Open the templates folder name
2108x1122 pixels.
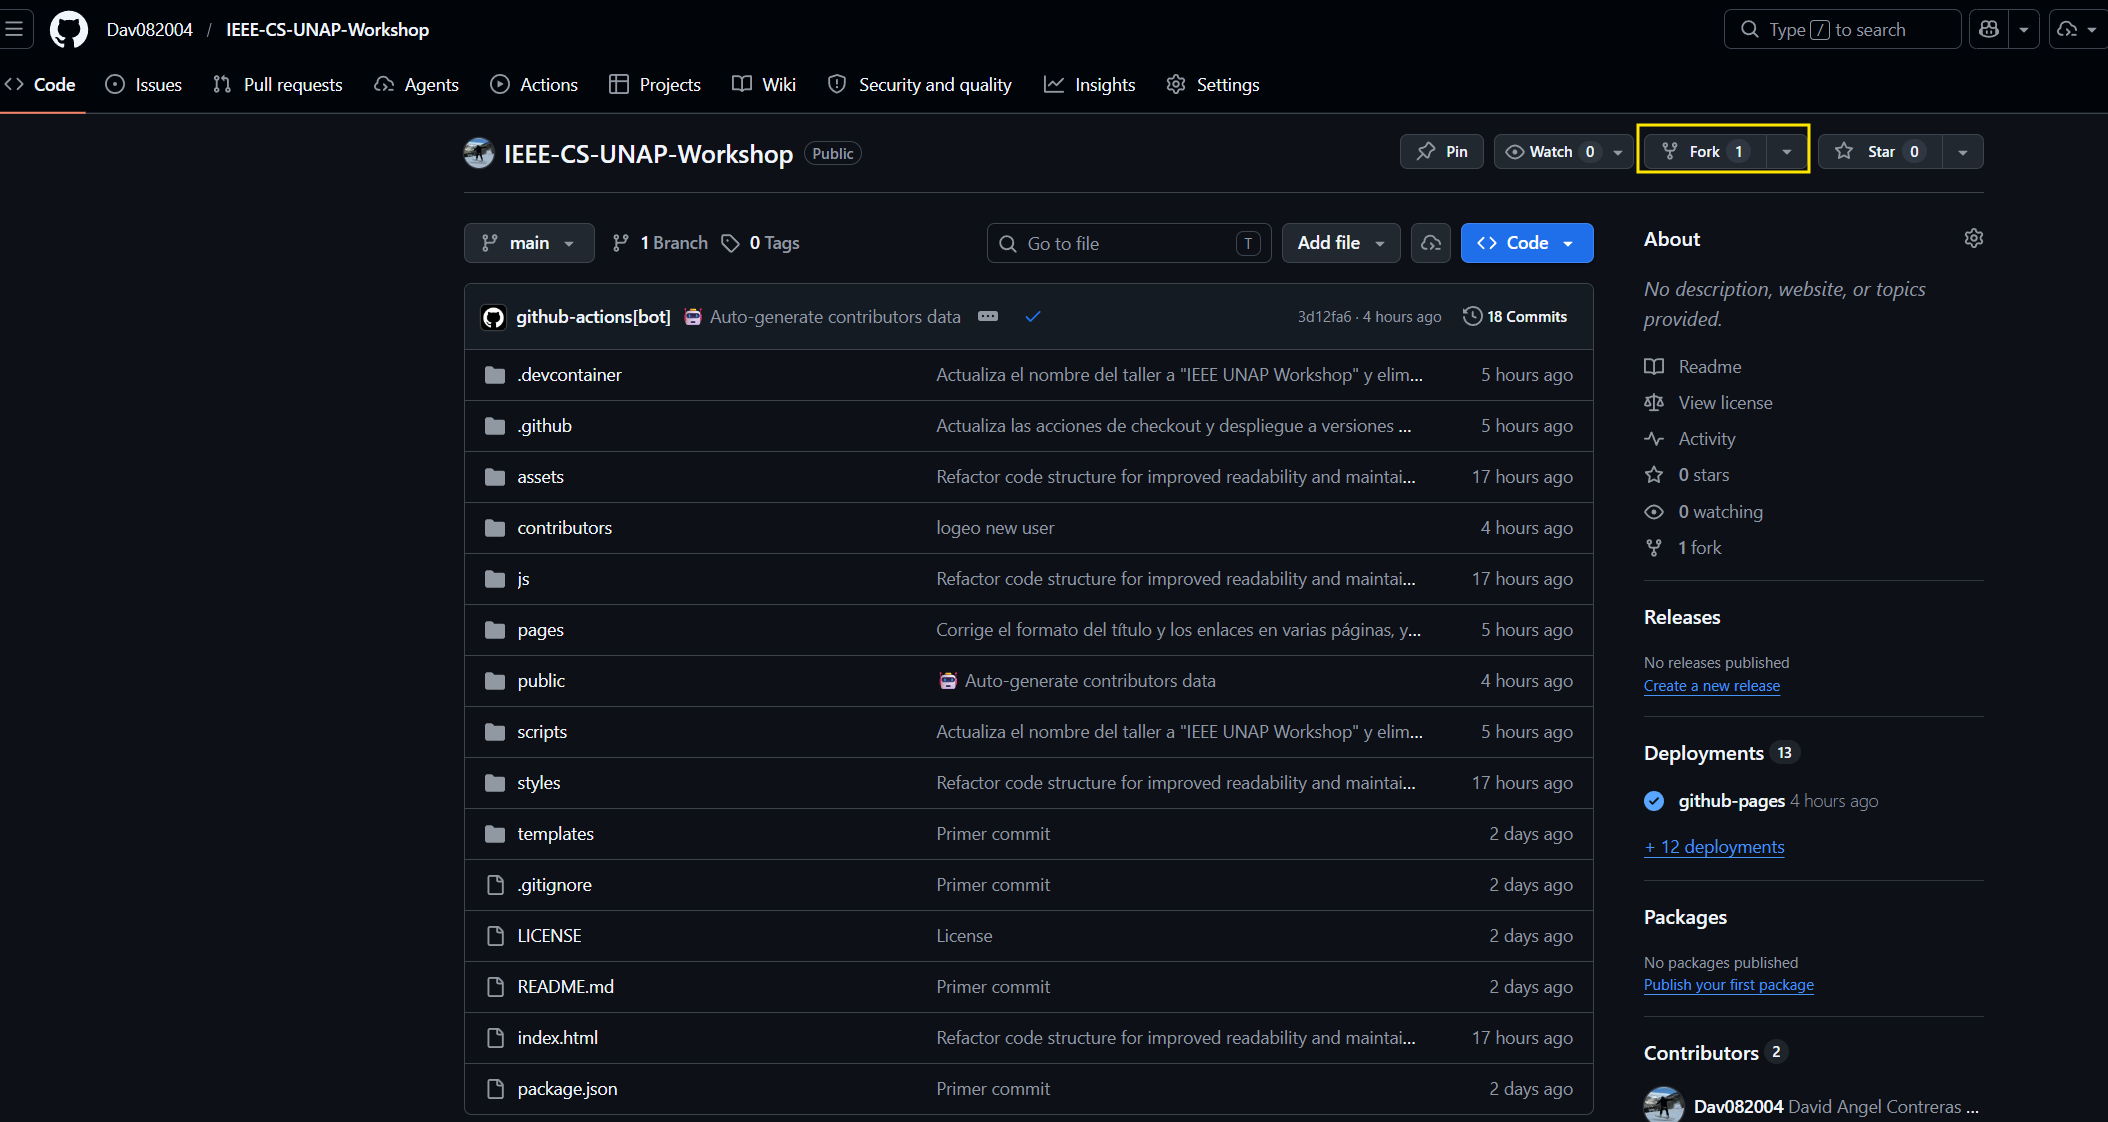(x=556, y=833)
